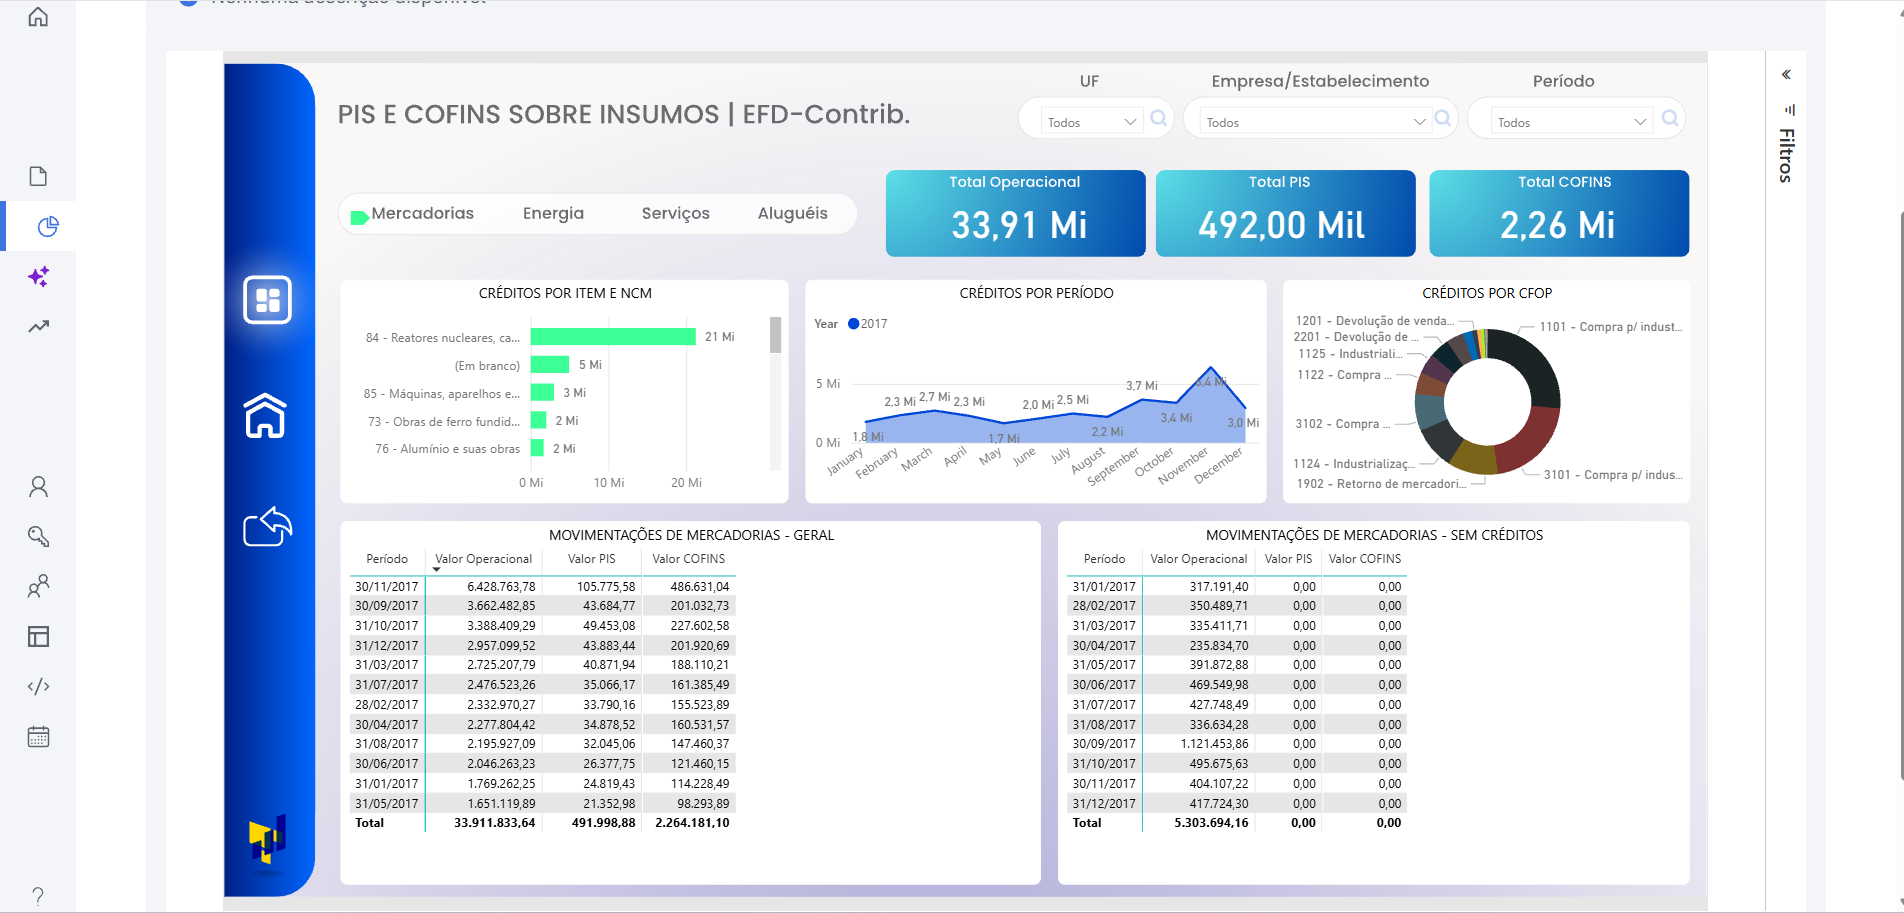Click the dashboard grid icon on blue panel
The width and height of the screenshot is (1904, 913).
[x=267, y=300]
